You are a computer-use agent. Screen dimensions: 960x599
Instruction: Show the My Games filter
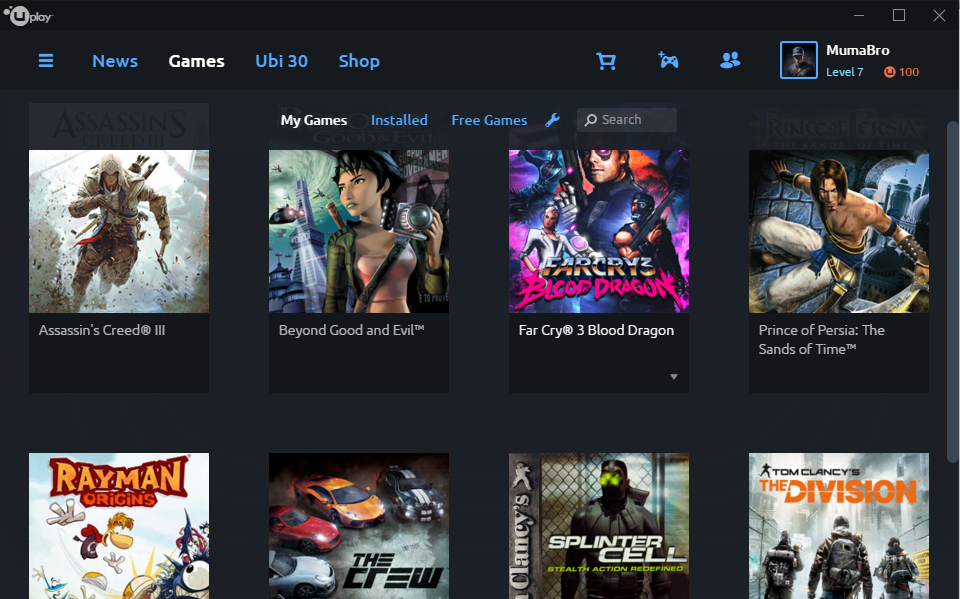(313, 120)
